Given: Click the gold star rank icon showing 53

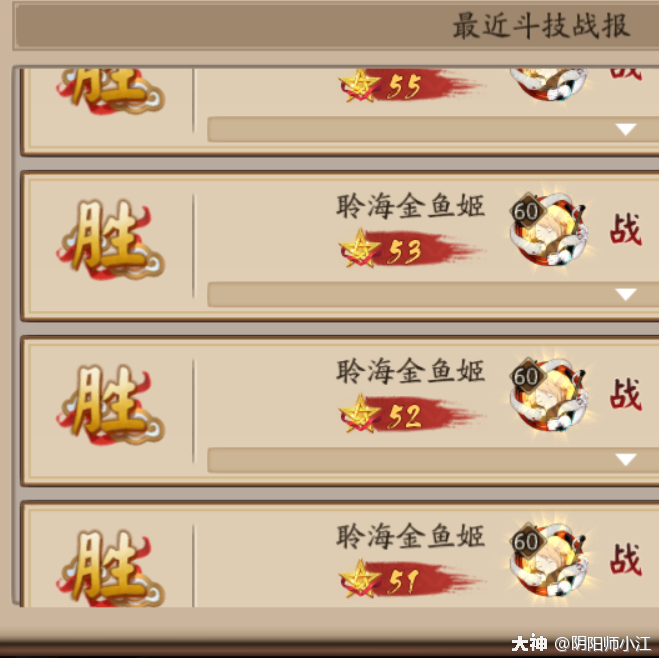Looking at the screenshot, I should click(x=360, y=249).
